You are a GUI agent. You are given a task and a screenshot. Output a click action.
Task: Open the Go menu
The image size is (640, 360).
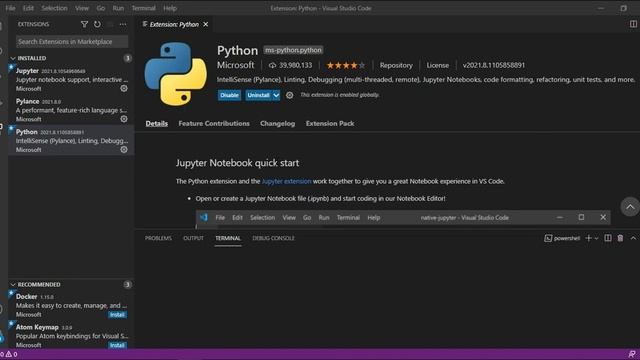100,8
